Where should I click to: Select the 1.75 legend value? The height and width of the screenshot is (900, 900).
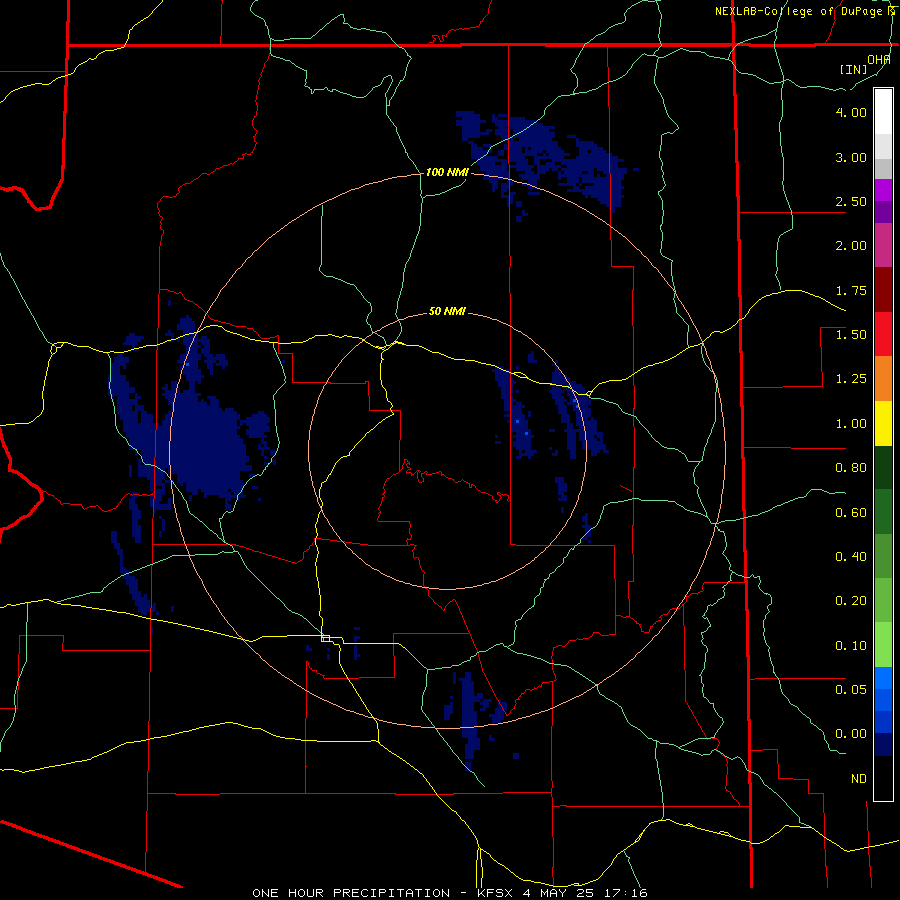(x=851, y=290)
